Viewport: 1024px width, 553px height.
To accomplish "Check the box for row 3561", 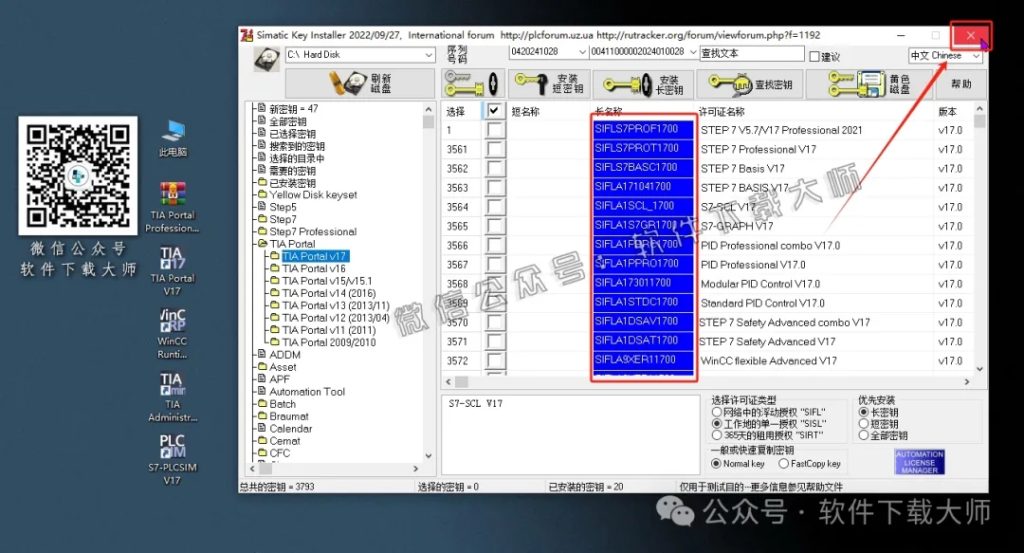I will tap(495, 149).
